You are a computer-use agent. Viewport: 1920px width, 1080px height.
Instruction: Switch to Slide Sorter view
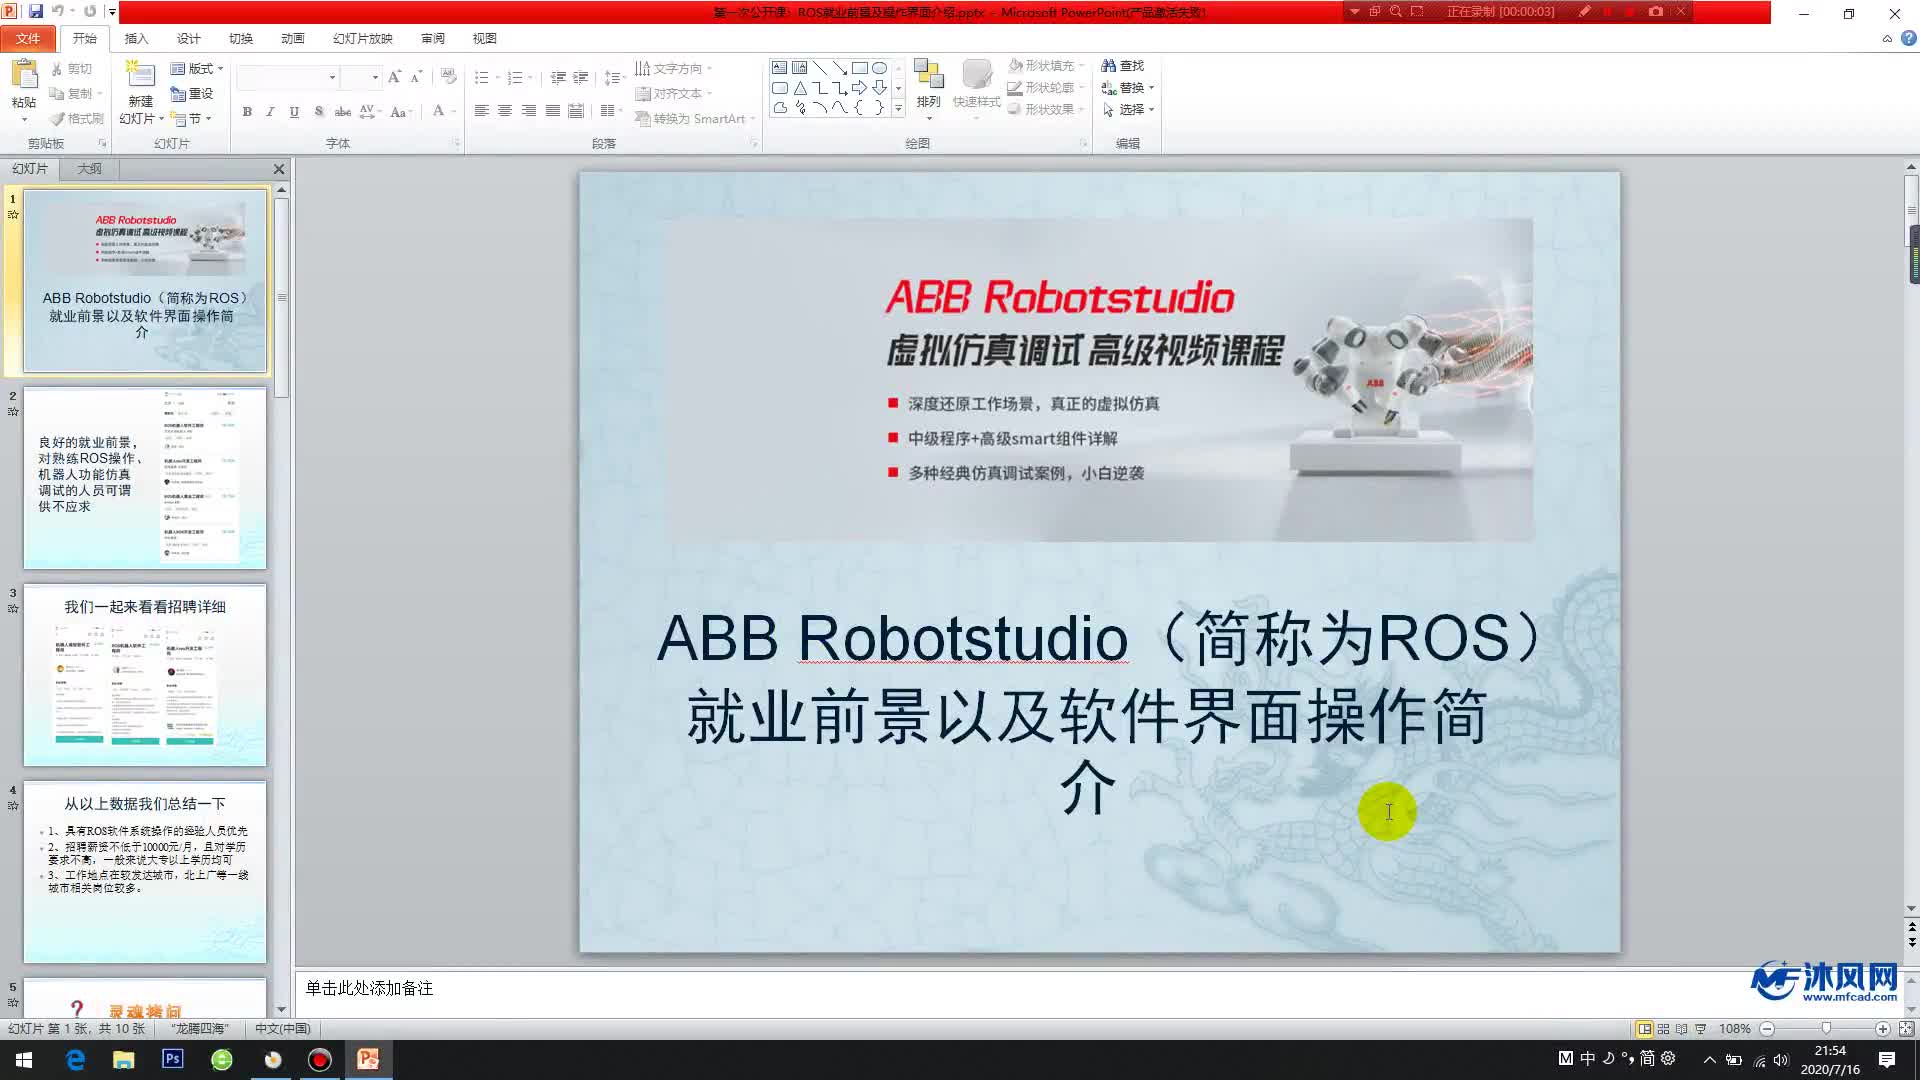tap(1664, 1029)
